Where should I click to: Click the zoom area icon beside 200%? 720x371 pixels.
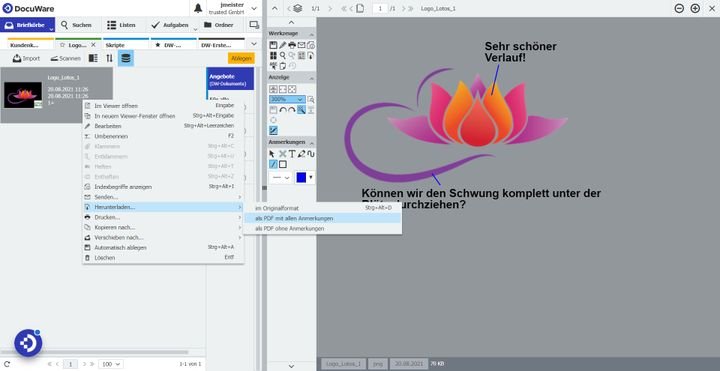tap(311, 99)
